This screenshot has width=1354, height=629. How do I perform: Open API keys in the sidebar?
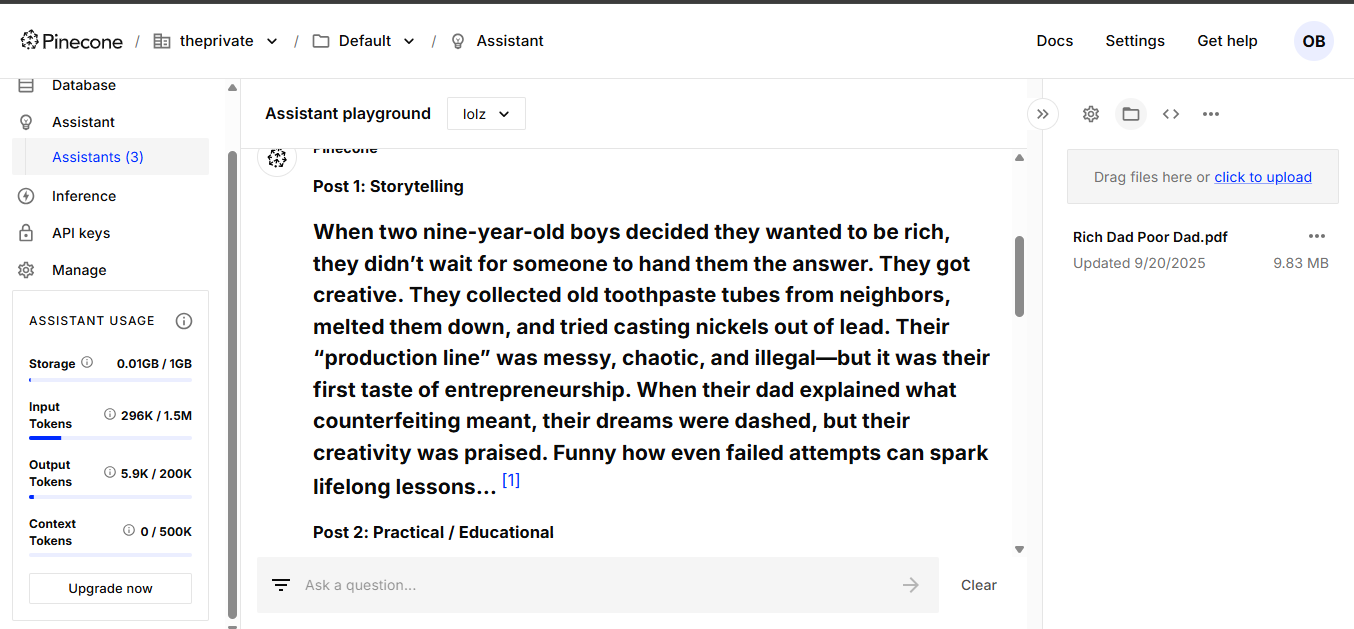pos(81,233)
